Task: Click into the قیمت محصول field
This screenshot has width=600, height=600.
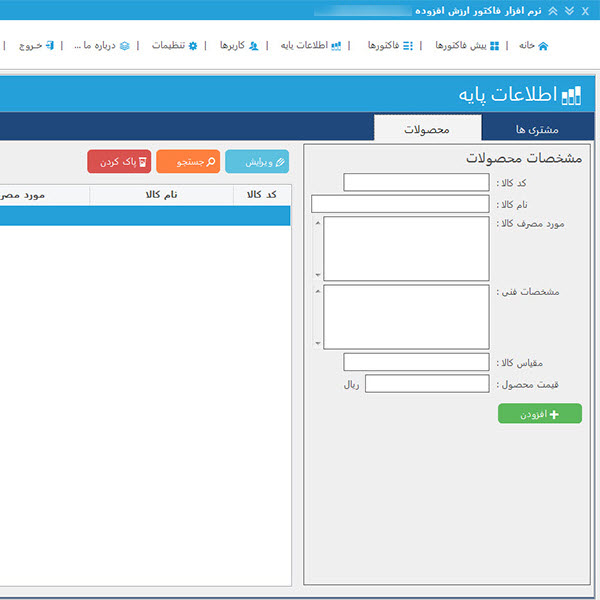Action: (x=427, y=383)
